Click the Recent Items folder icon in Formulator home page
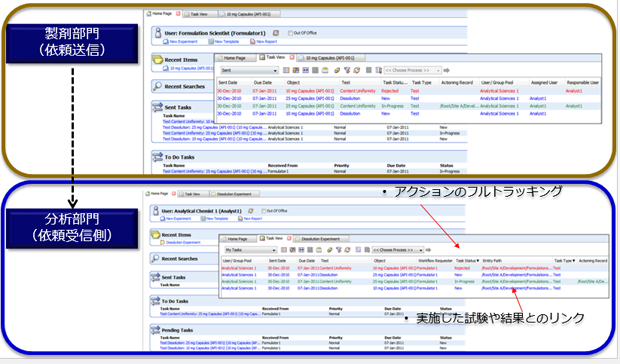Viewport: 620px width, 364px height. (158, 59)
